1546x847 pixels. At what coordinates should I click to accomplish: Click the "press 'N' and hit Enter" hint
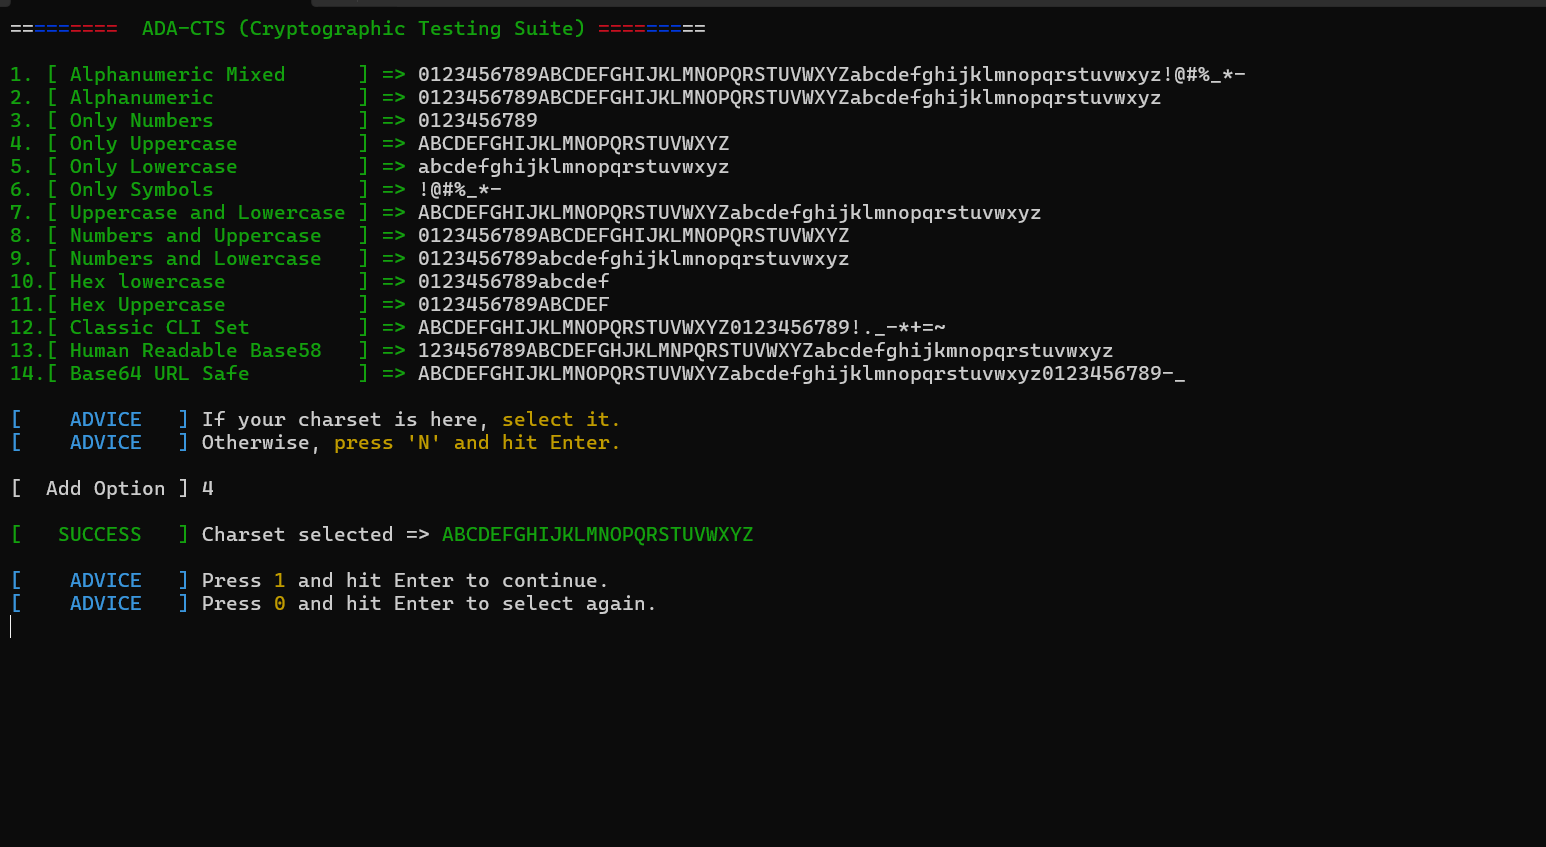pyautogui.click(x=477, y=443)
